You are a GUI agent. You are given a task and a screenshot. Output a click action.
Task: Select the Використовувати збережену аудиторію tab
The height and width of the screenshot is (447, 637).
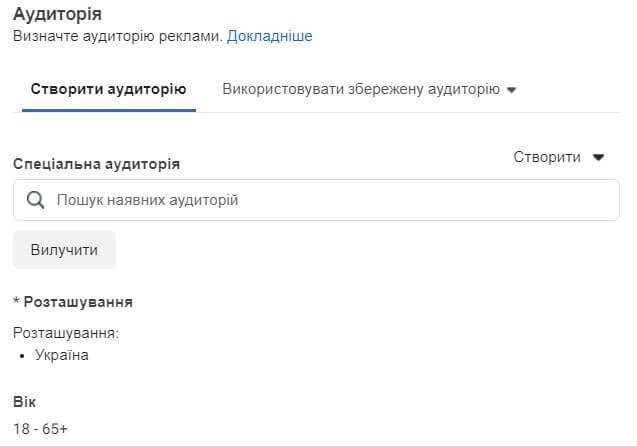[361, 89]
